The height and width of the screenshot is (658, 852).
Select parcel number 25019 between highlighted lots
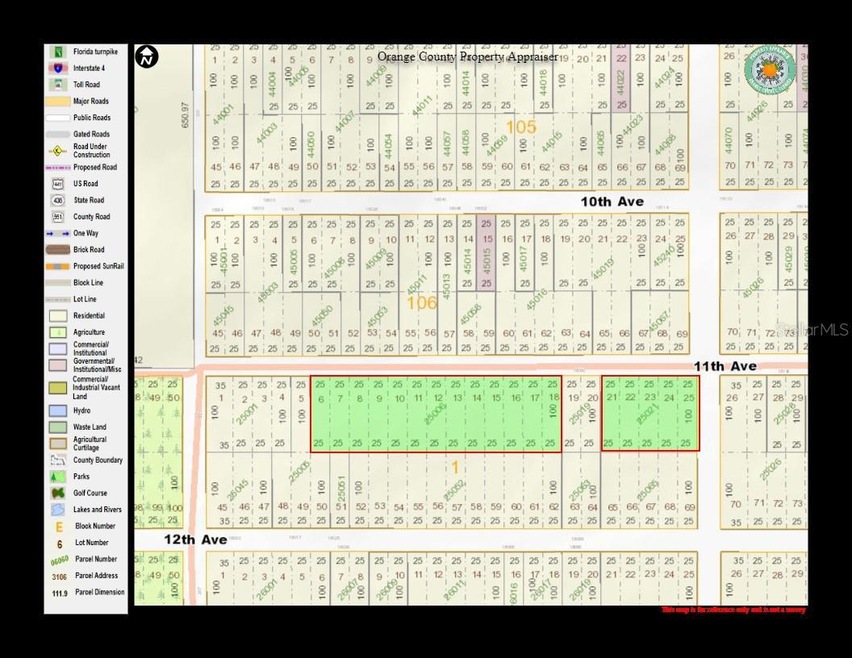point(579,414)
